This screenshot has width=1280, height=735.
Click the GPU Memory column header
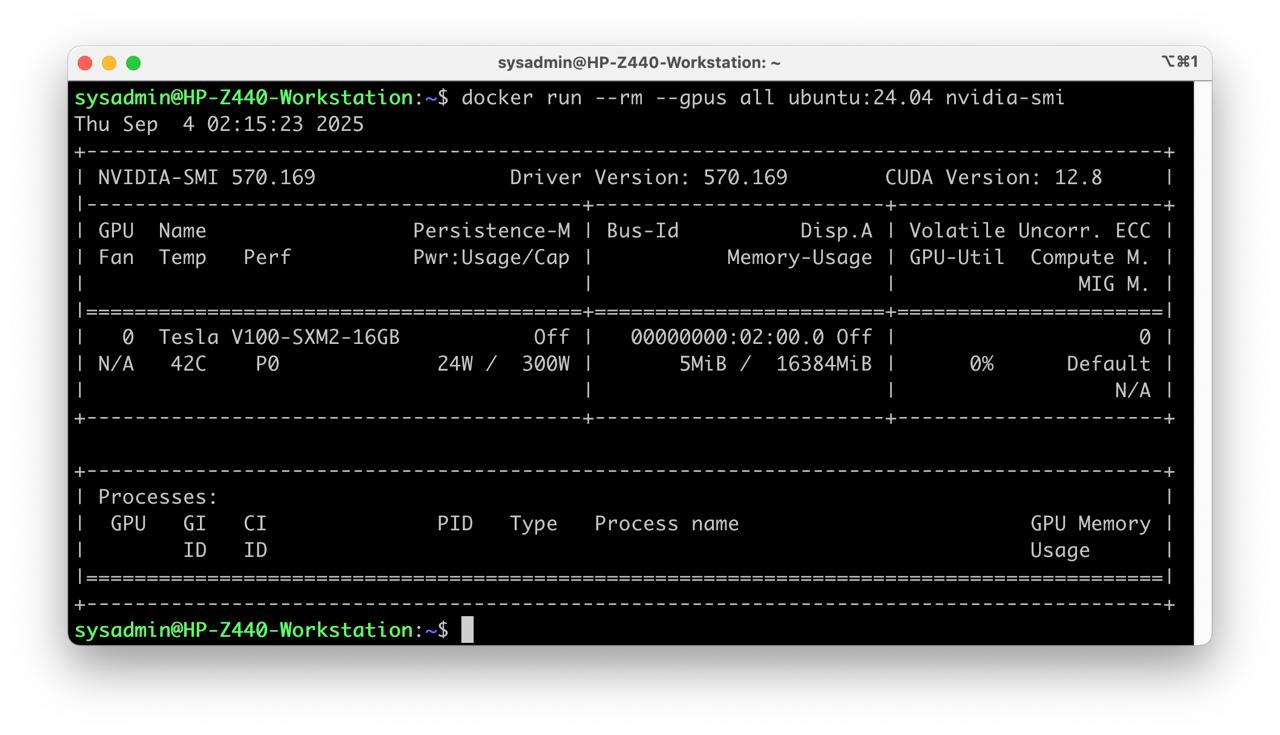(1090, 524)
